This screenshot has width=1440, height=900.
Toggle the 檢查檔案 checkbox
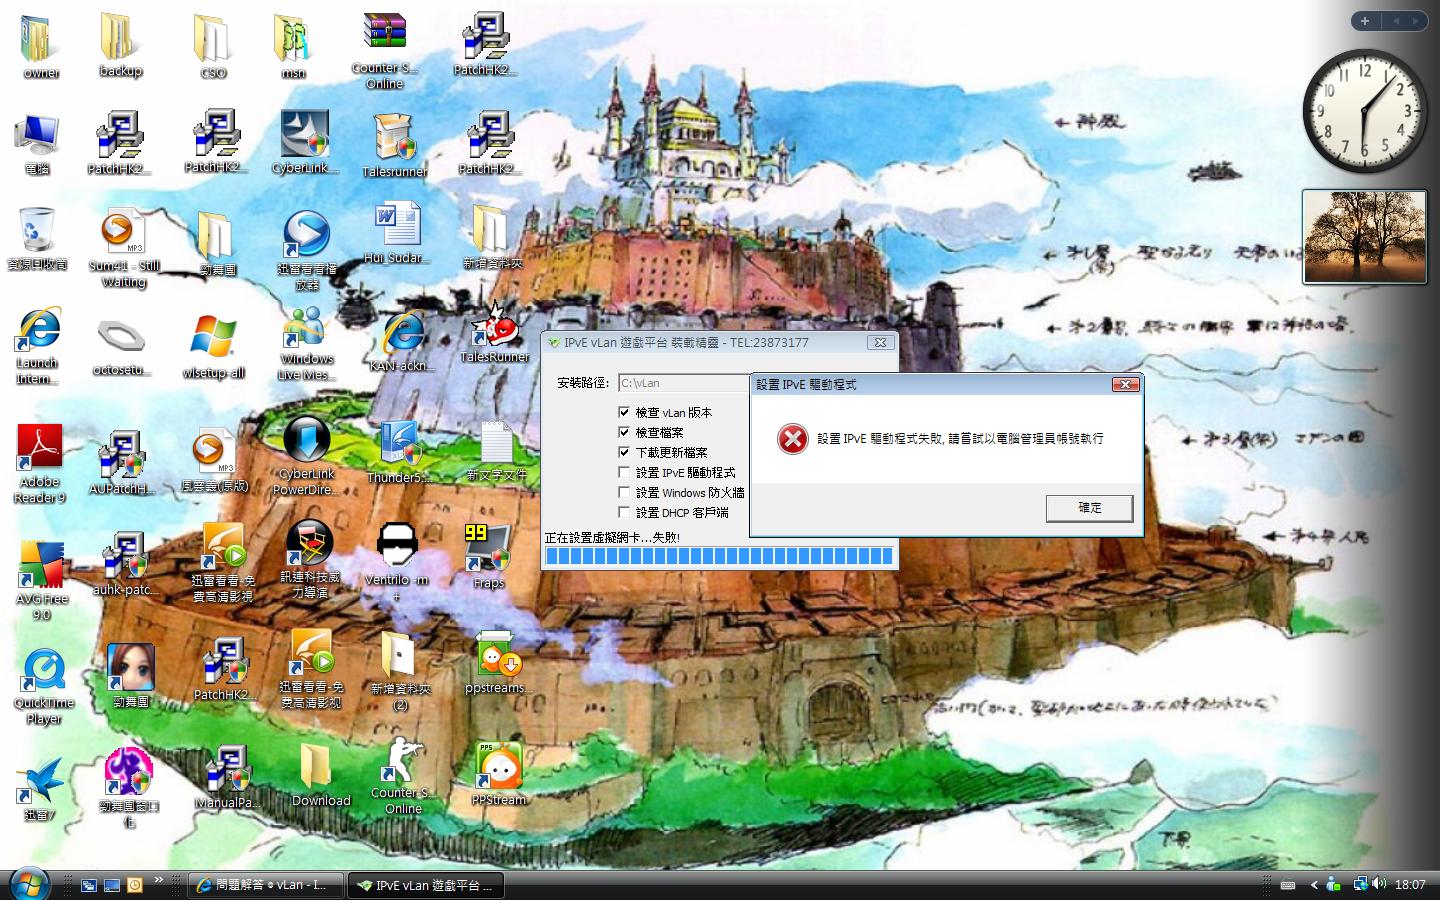point(624,432)
